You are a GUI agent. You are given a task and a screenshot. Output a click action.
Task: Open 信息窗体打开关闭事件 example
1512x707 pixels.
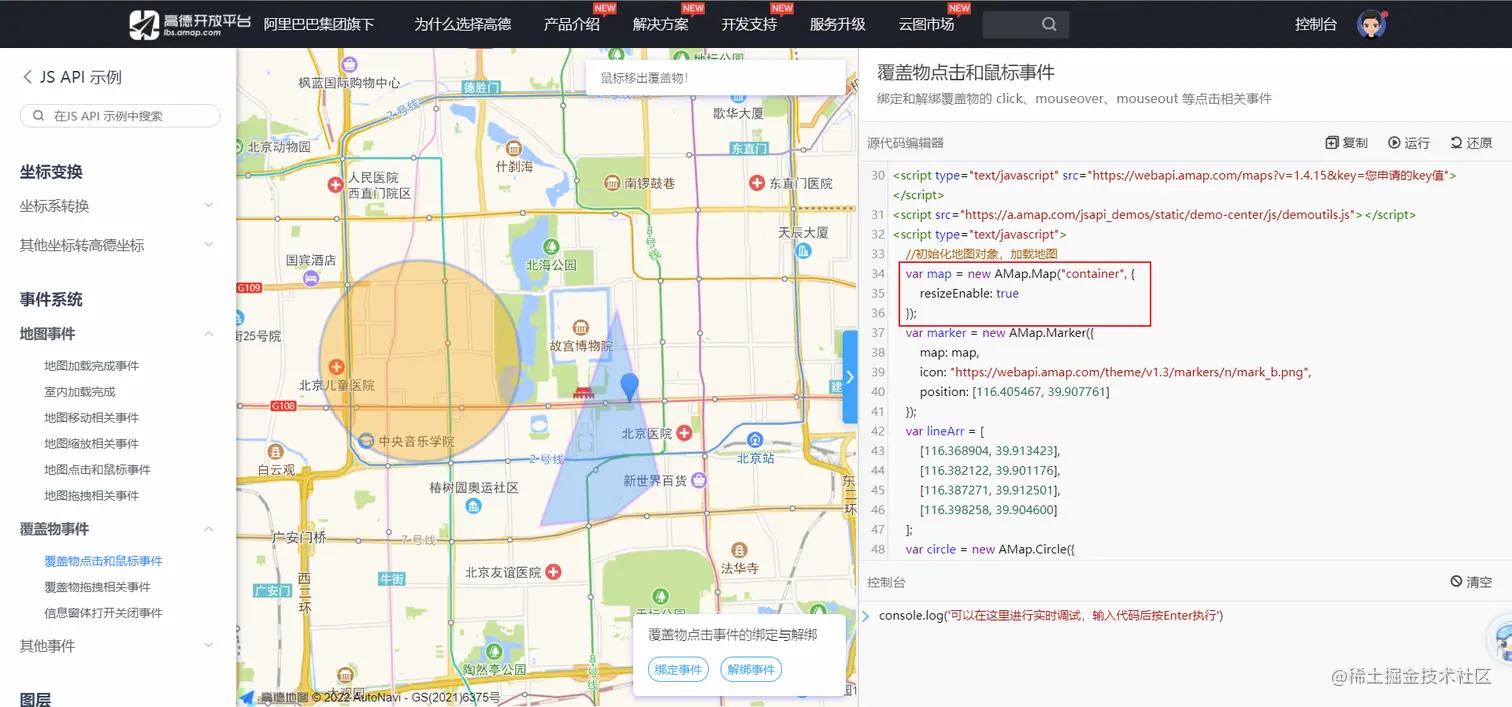(x=104, y=613)
